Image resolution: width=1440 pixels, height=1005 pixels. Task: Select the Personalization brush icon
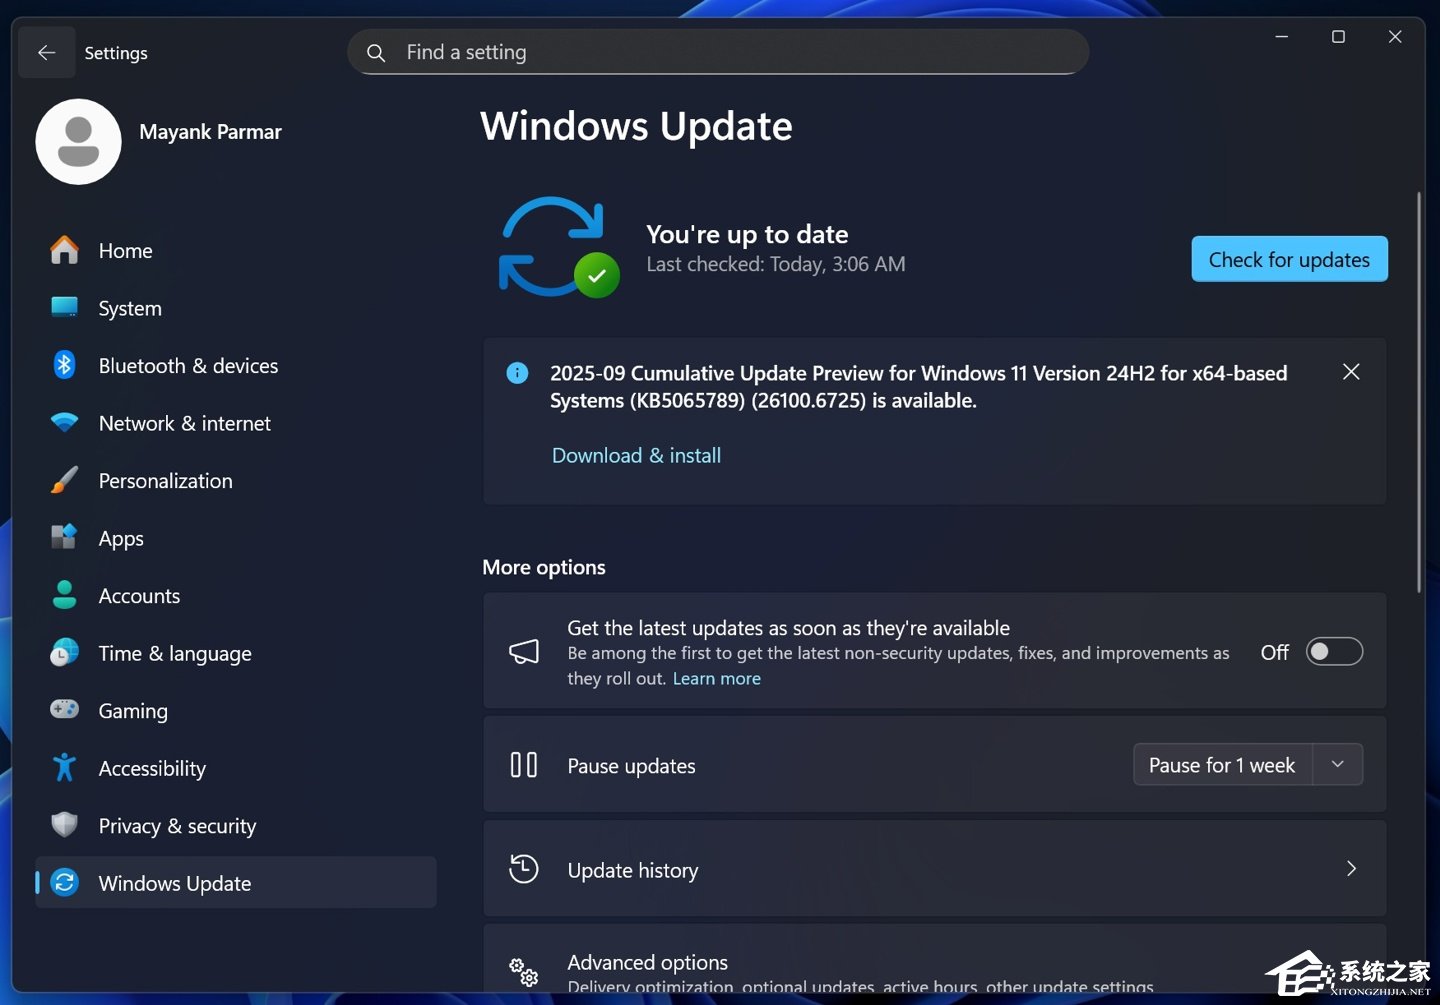coord(64,480)
